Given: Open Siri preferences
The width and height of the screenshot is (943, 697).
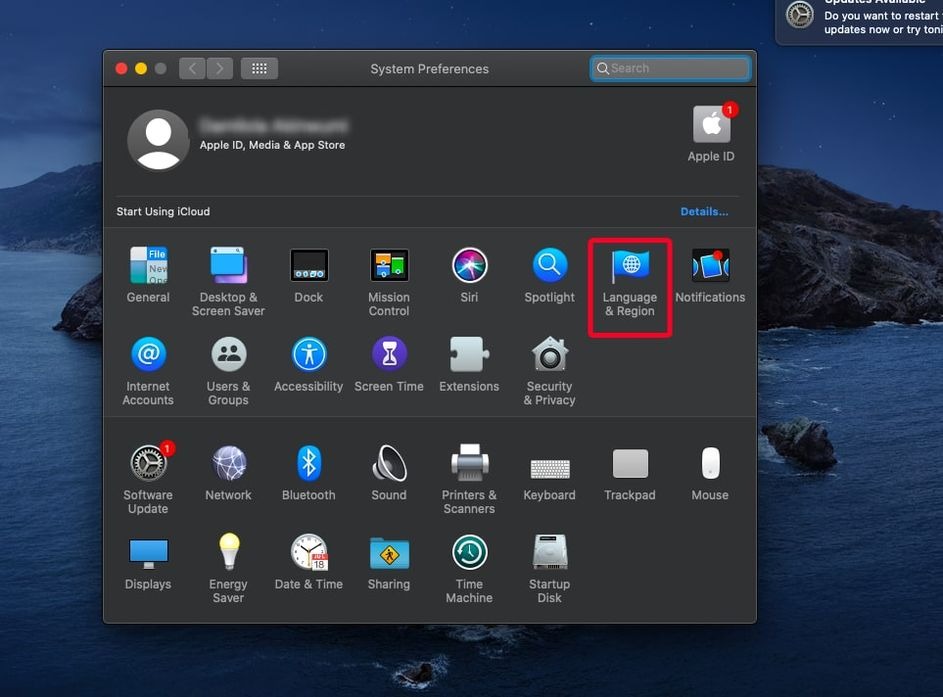Looking at the screenshot, I should coord(469,265).
